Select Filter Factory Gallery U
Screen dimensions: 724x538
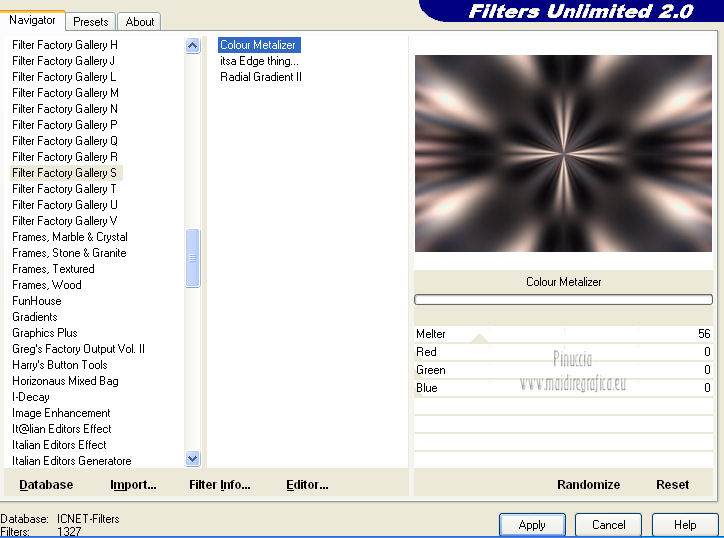click(x=65, y=205)
